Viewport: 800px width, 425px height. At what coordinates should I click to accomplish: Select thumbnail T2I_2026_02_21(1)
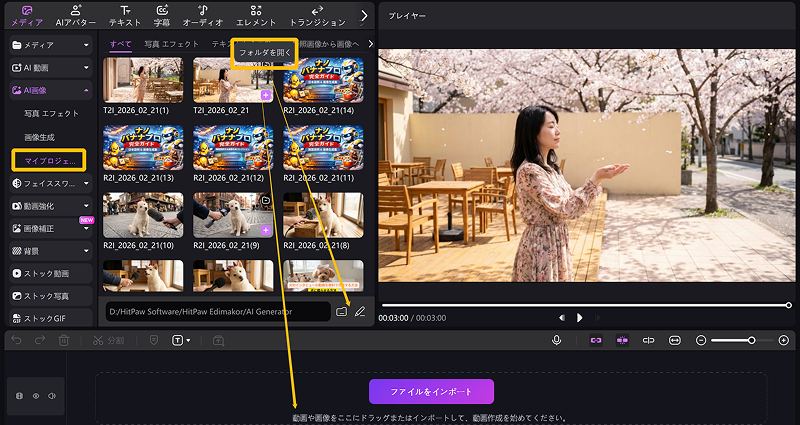(143, 80)
